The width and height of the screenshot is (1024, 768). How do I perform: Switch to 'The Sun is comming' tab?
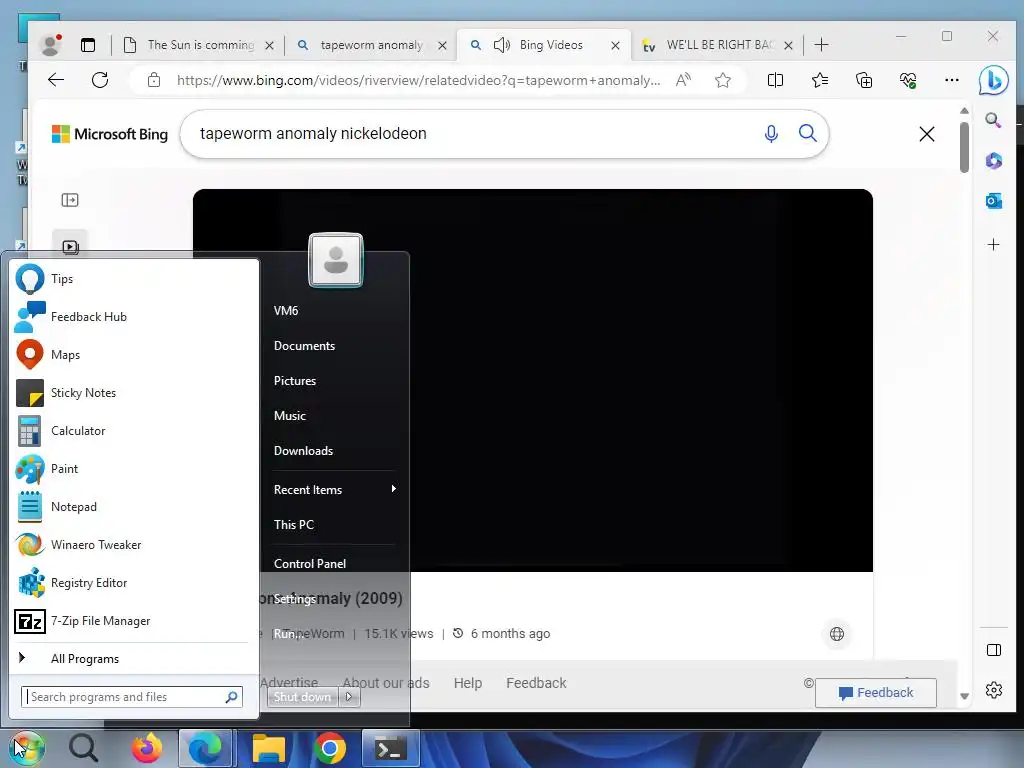[199, 45]
